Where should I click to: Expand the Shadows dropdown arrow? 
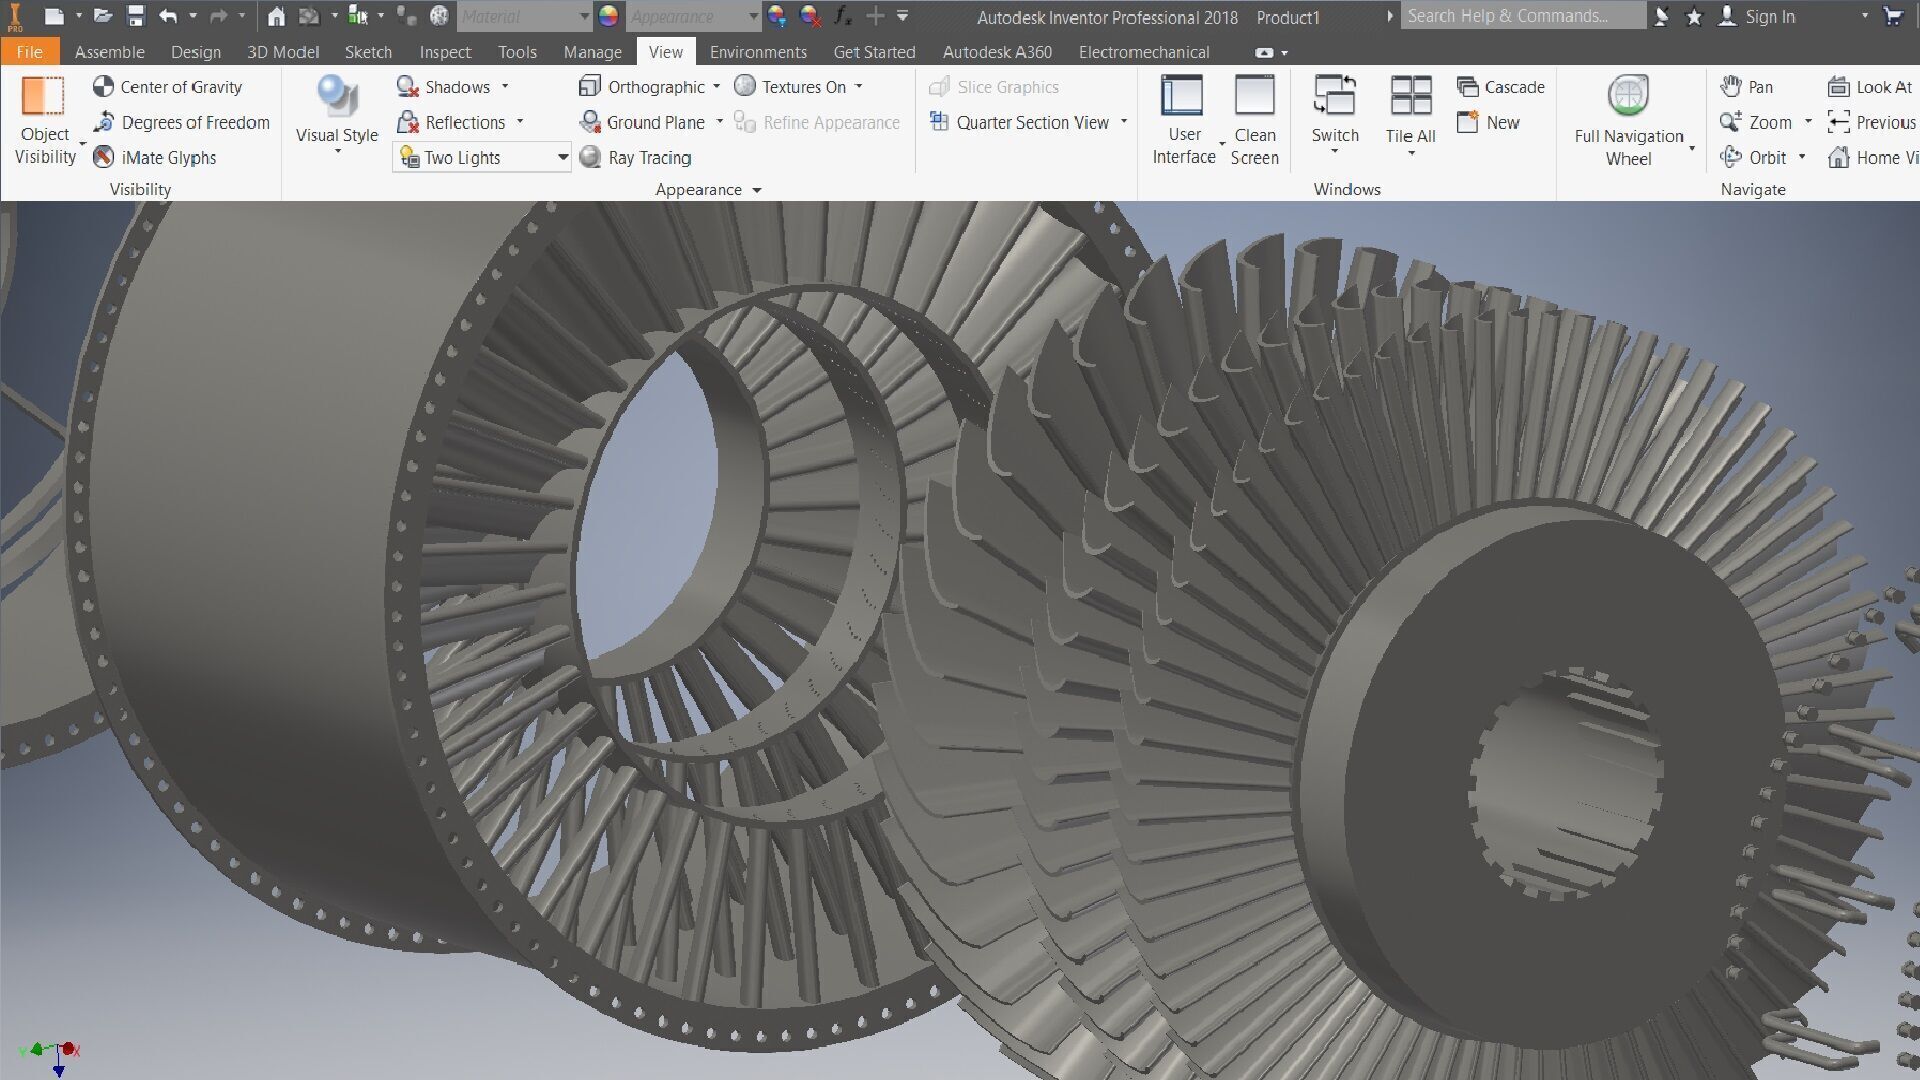[505, 87]
